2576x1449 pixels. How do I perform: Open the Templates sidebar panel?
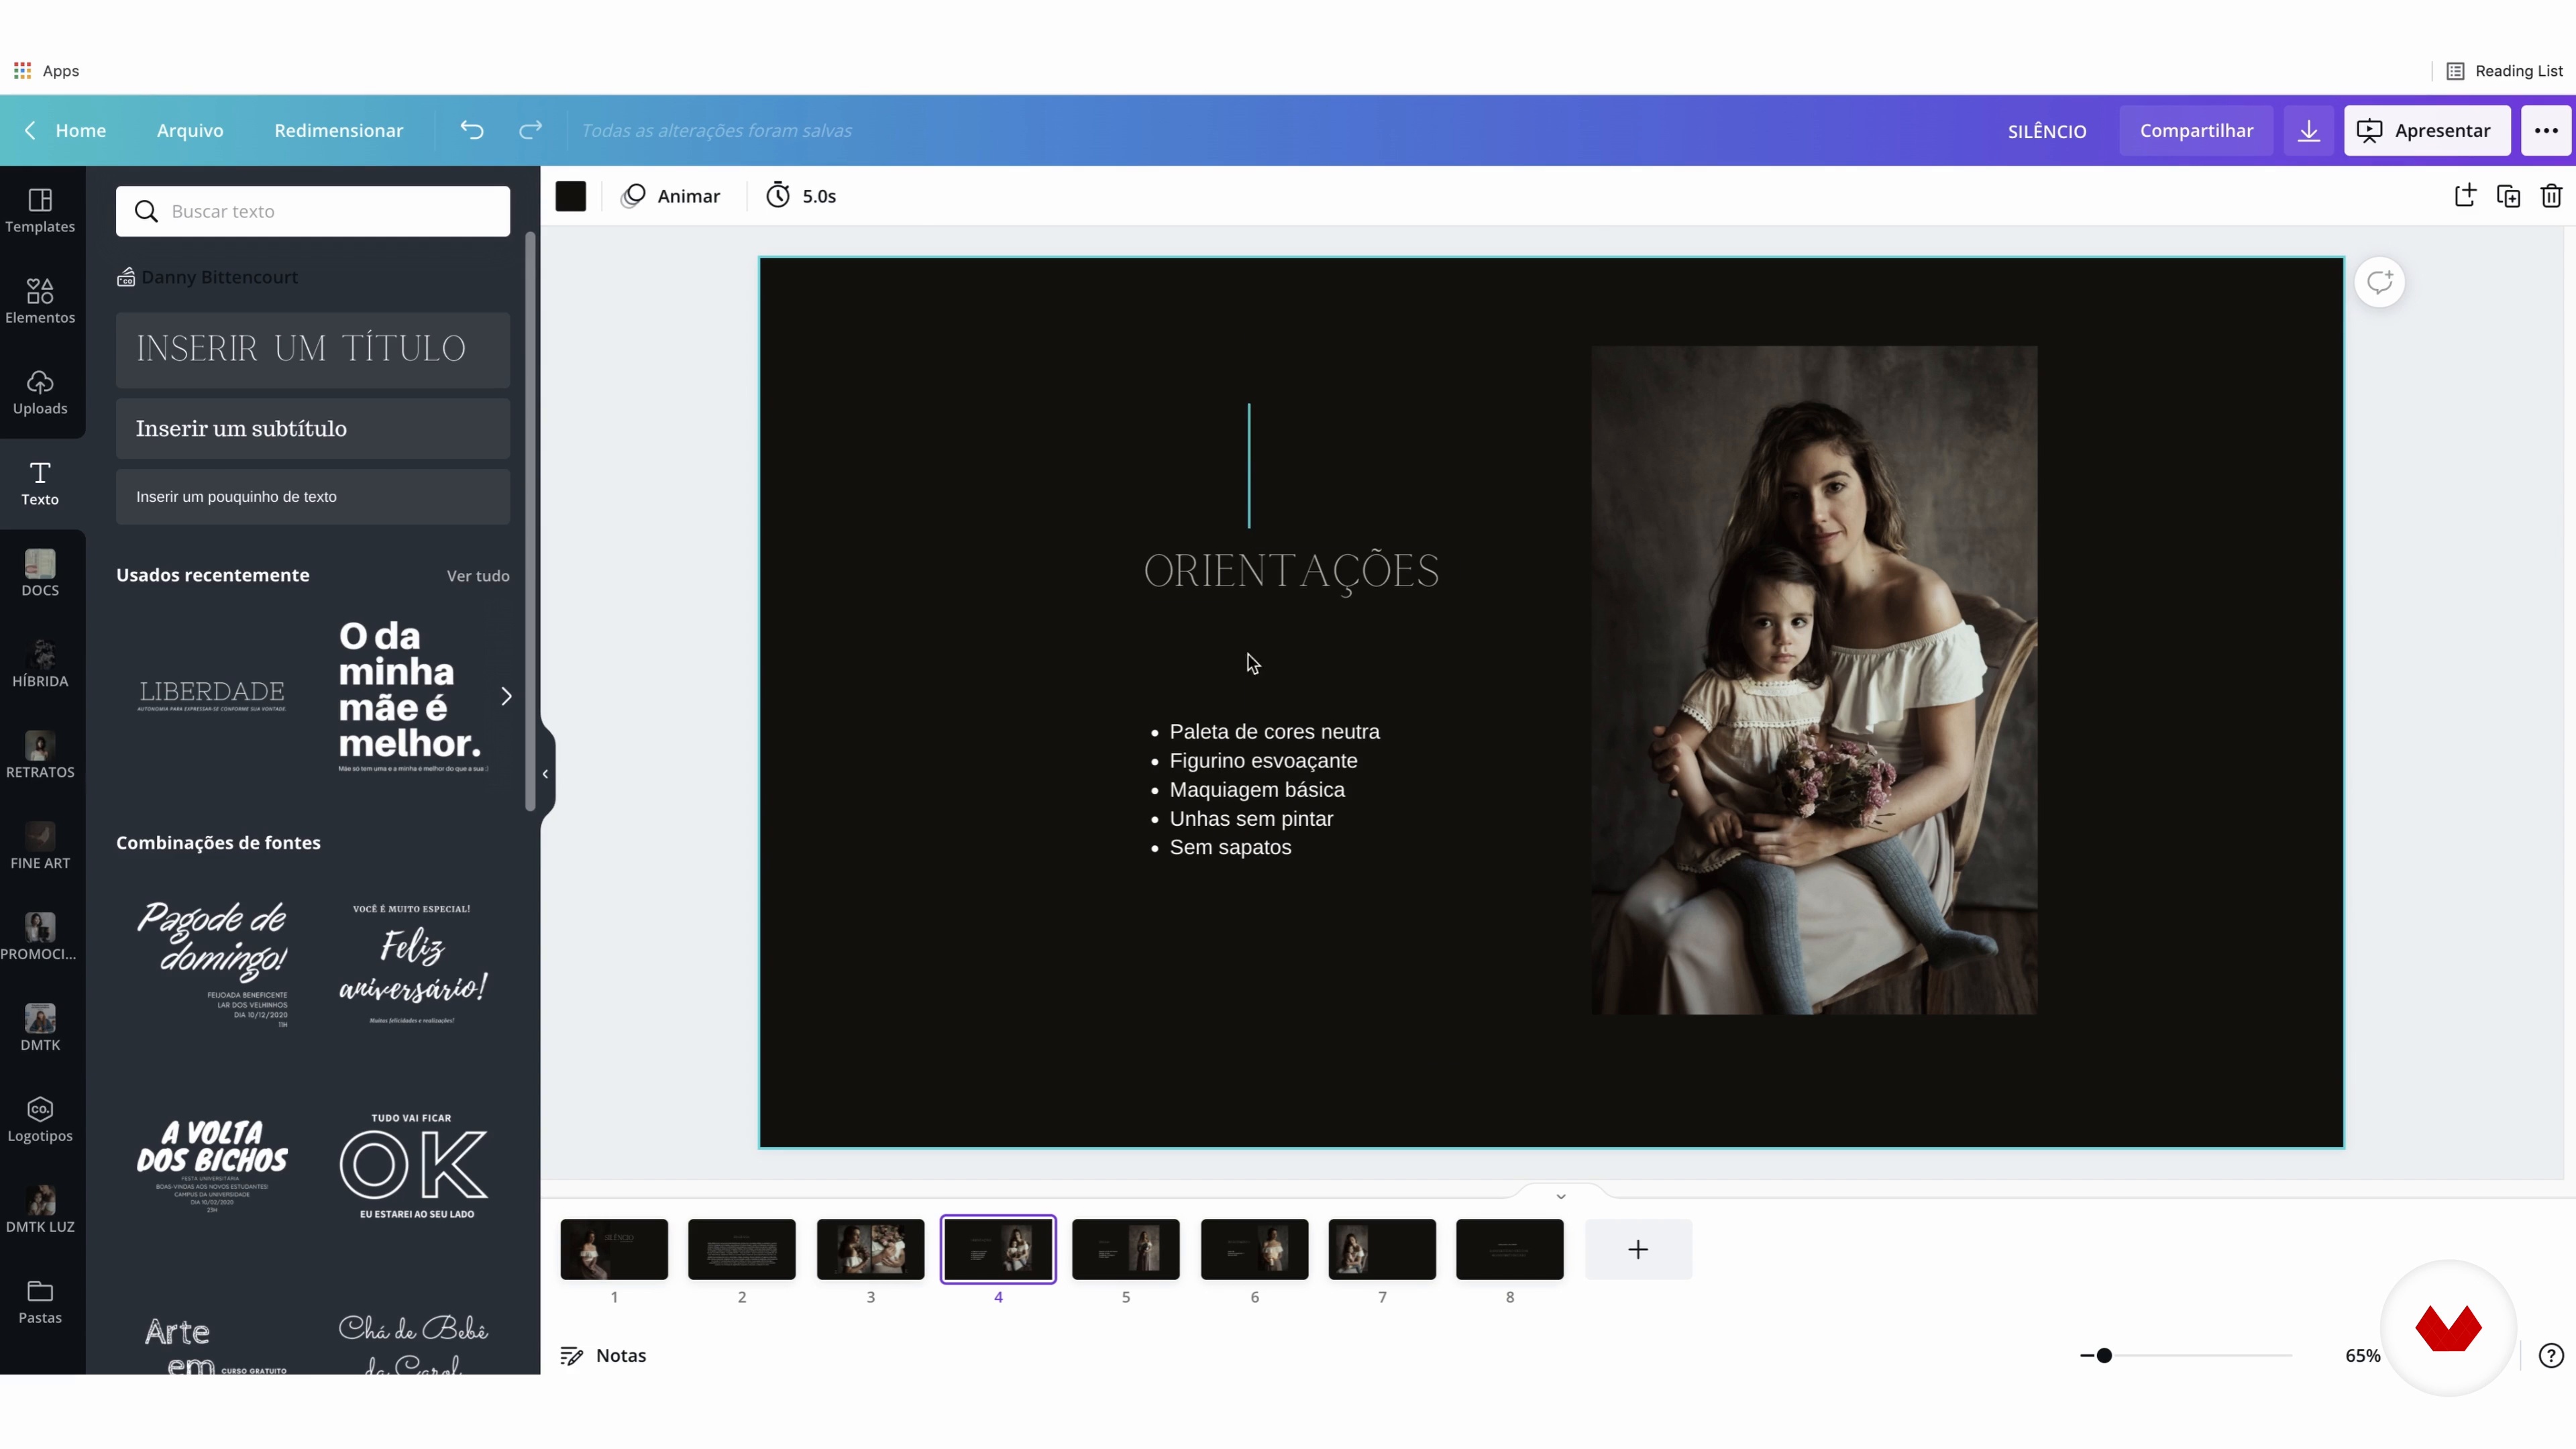(x=40, y=211)
